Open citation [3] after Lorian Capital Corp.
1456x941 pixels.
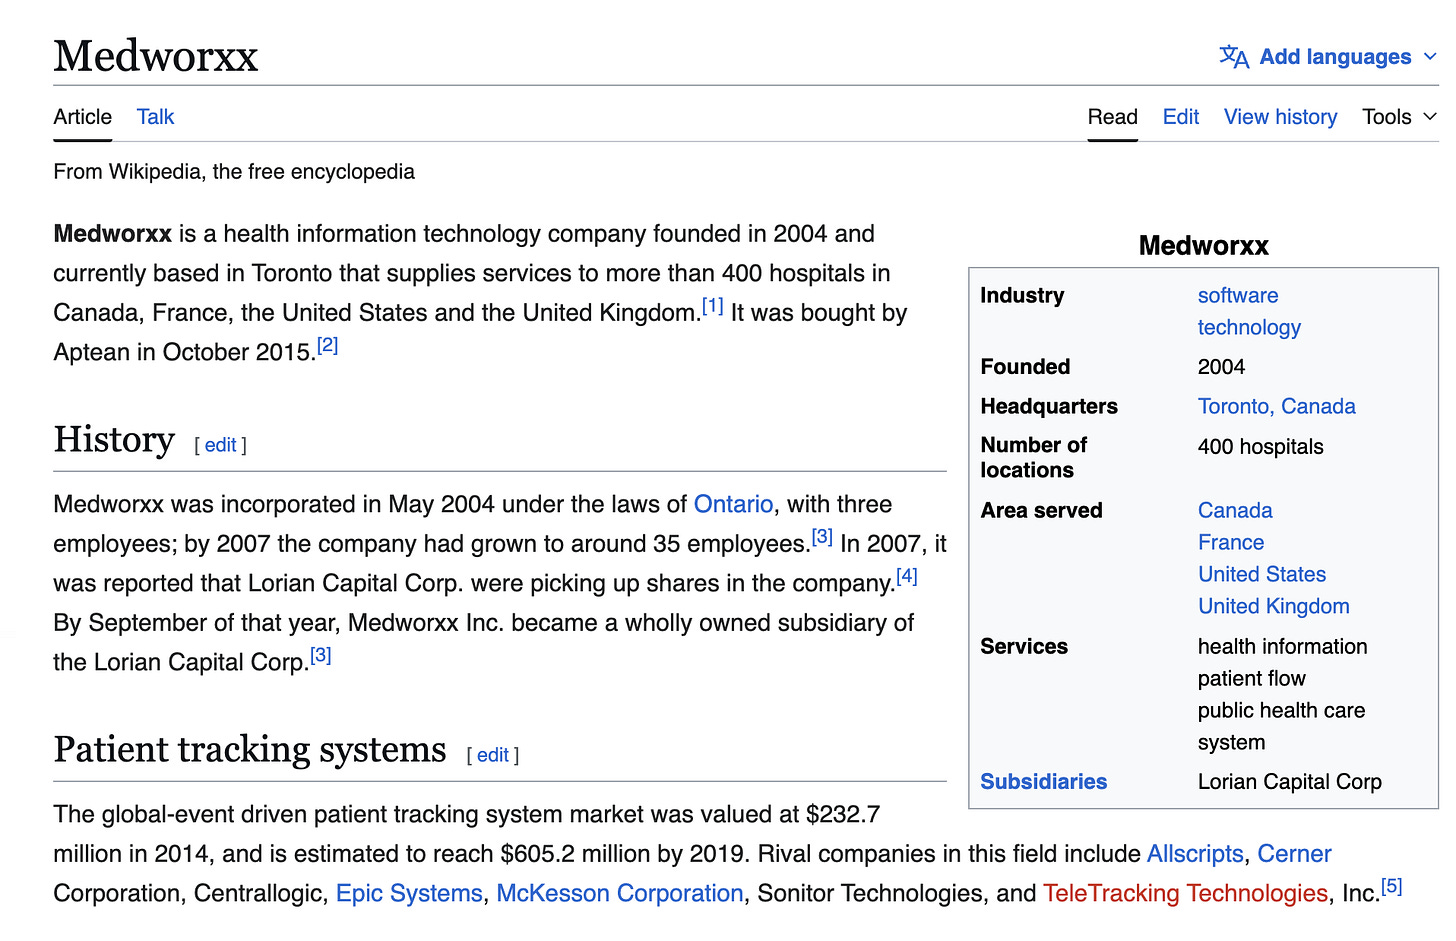(x=321, y=656)
